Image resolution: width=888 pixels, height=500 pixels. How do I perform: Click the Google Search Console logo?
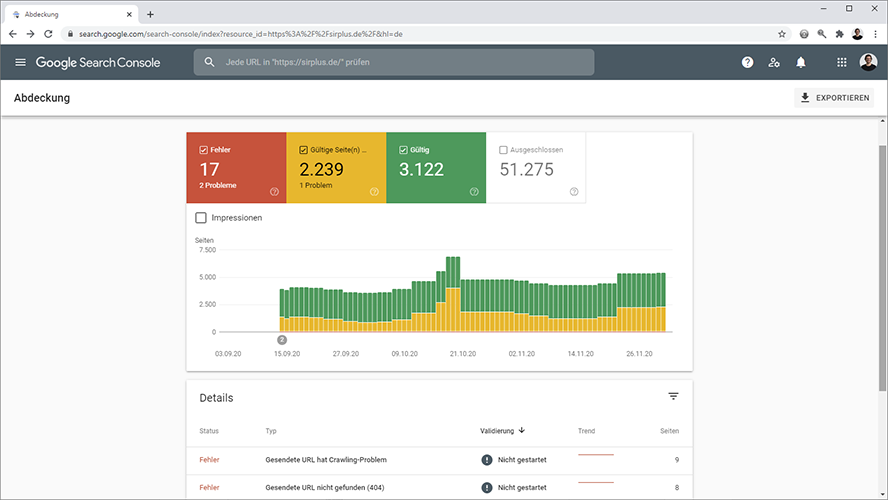coord(98,62)
